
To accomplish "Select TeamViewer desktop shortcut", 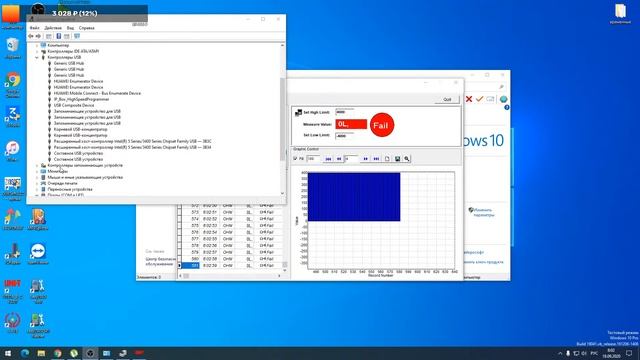I will (x=38, y=254).
